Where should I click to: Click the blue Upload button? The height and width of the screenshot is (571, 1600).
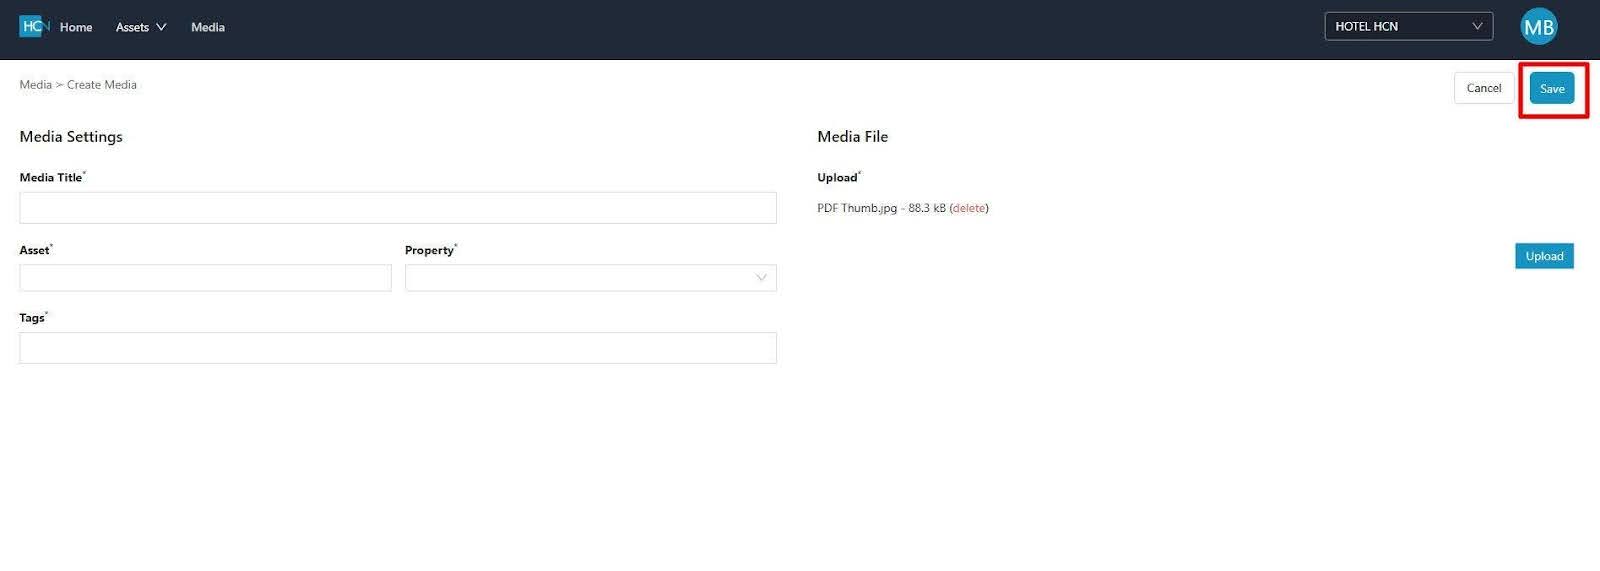(x=1544, y=256)
